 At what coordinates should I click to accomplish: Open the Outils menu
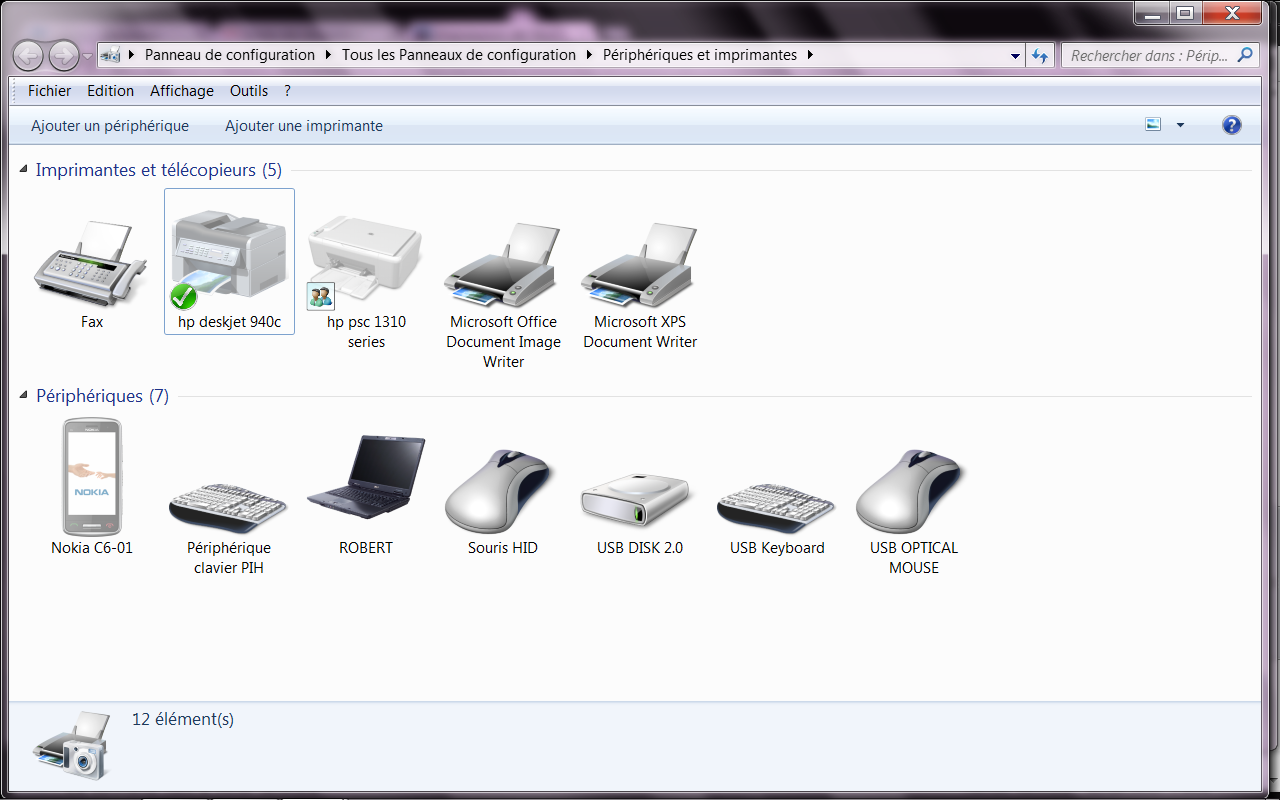click(249, 91)
